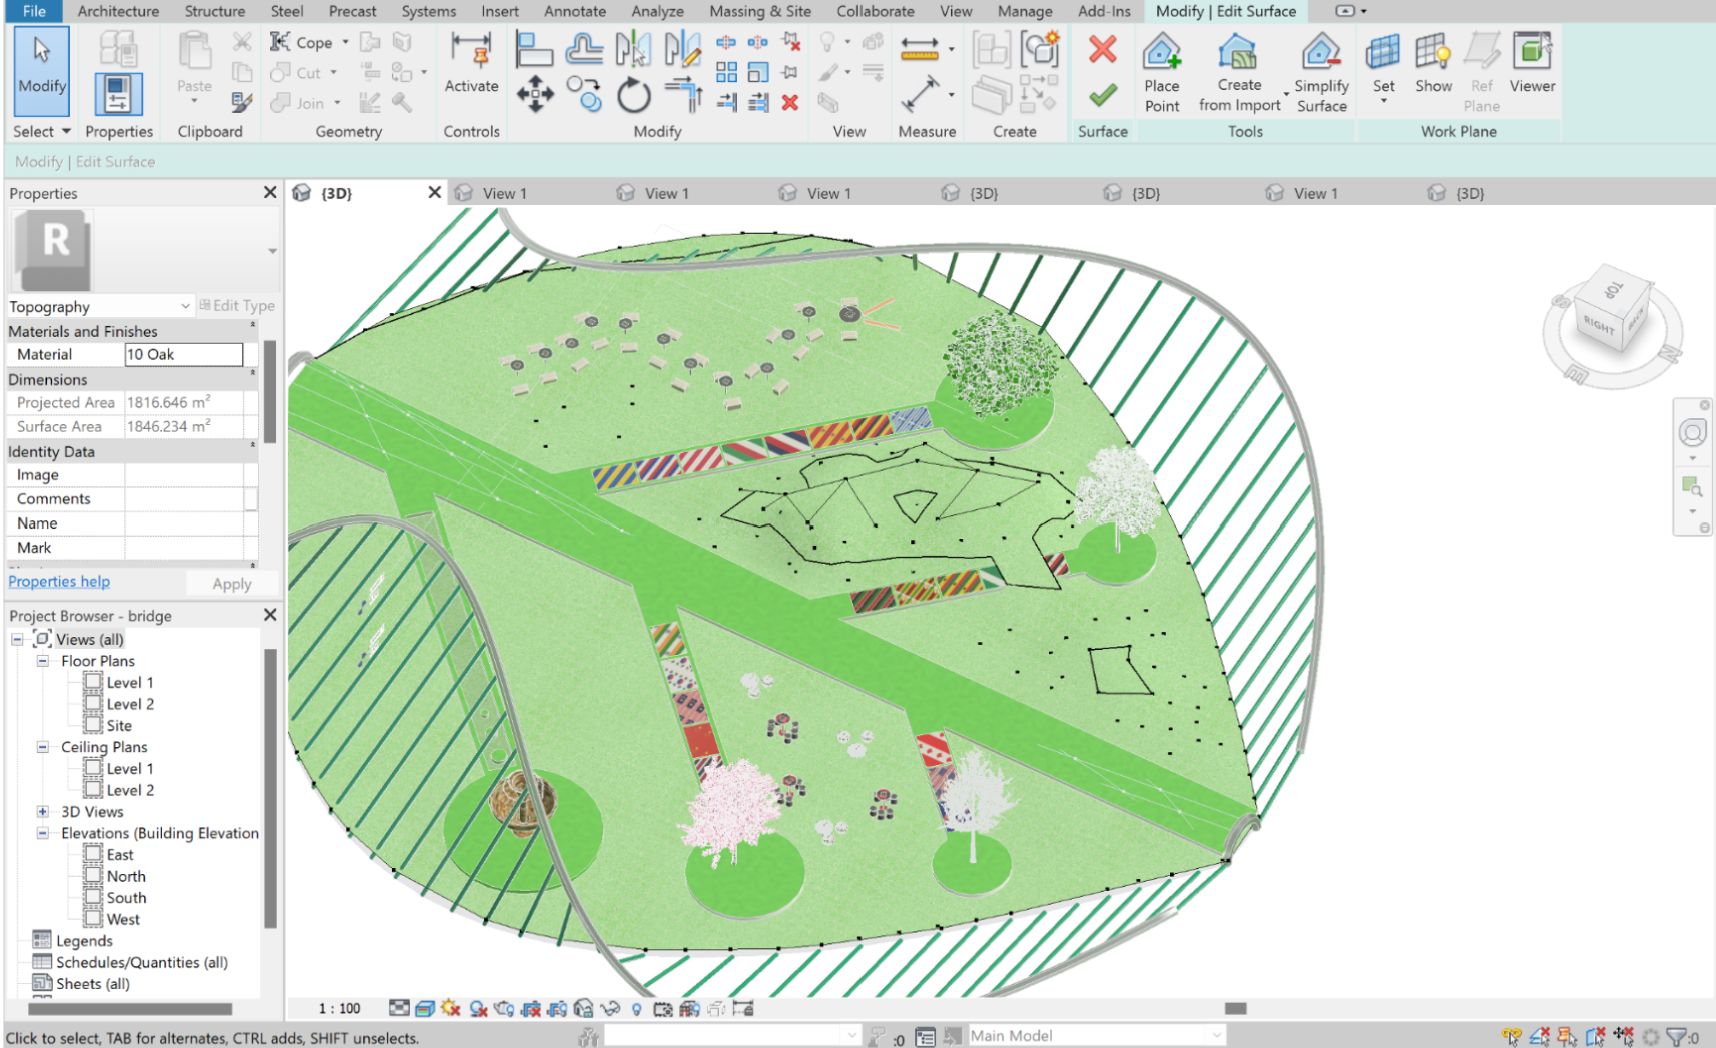
Task: Select the Rotate tool
Action: [633, 96]
